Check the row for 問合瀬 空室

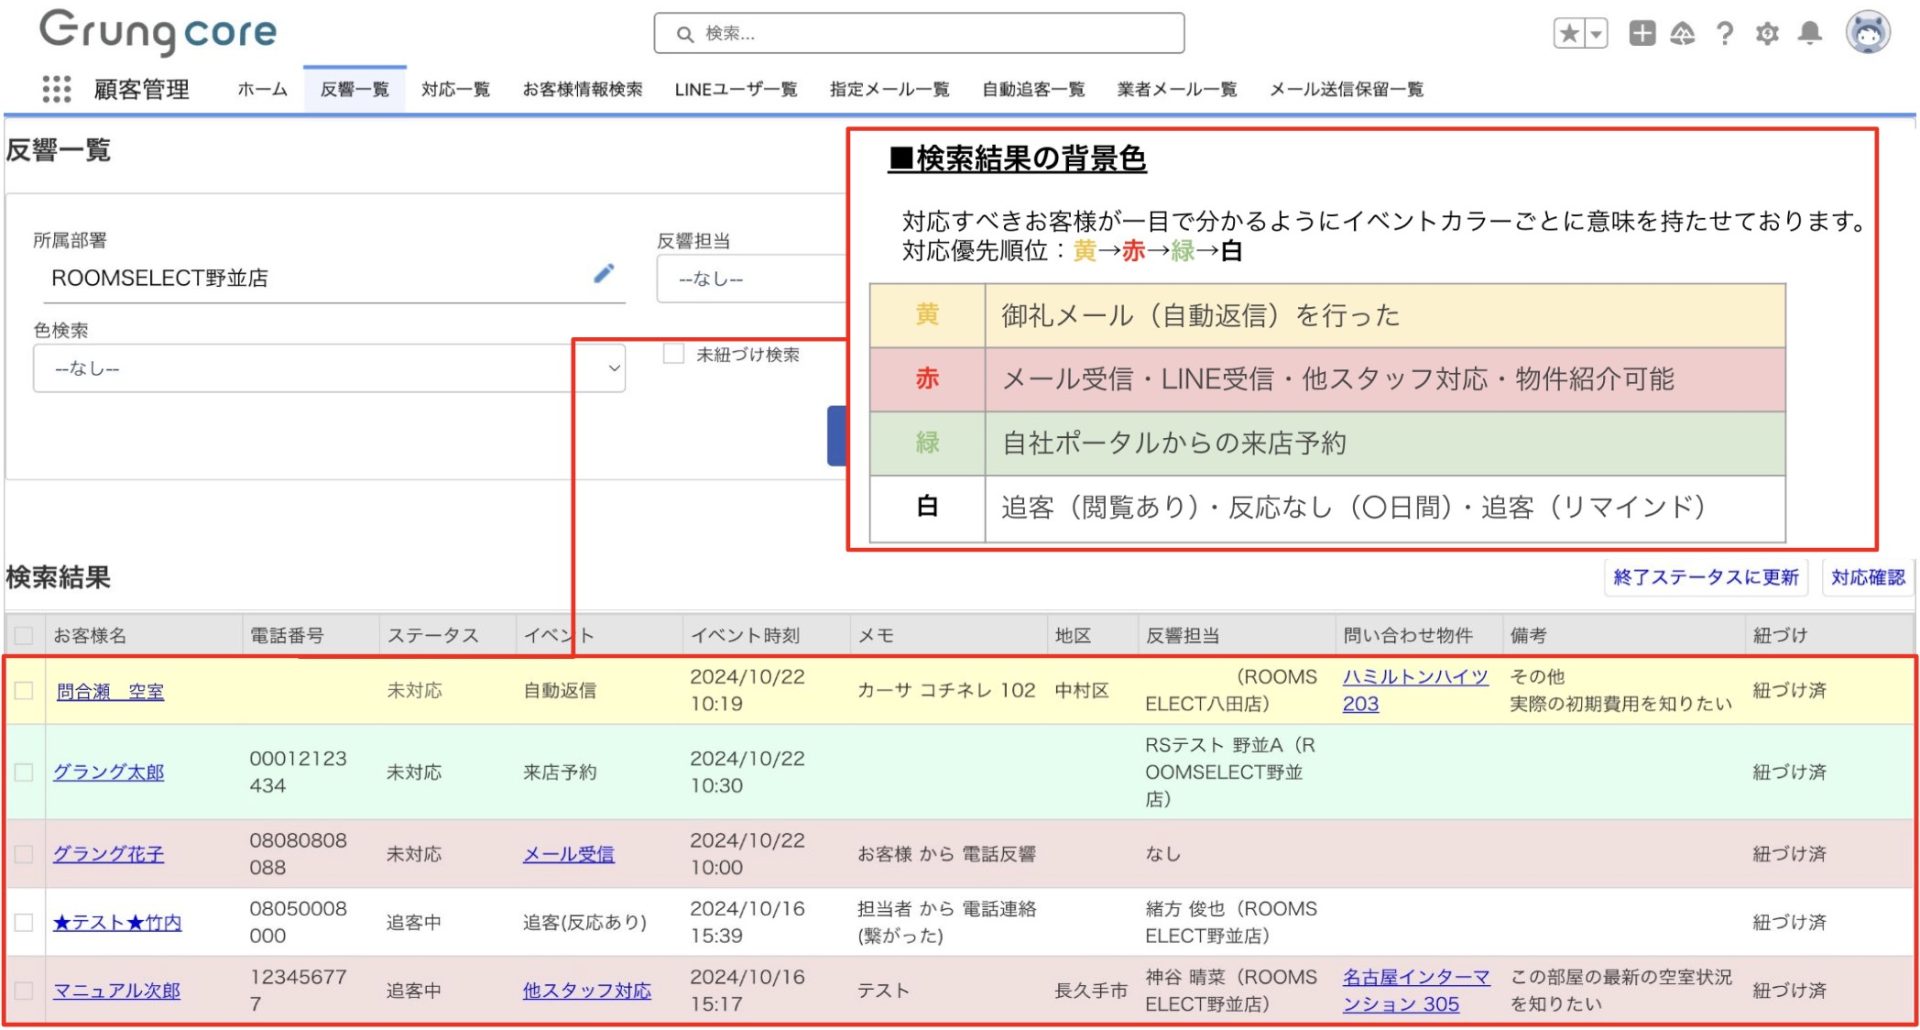(x=24, y=691)
